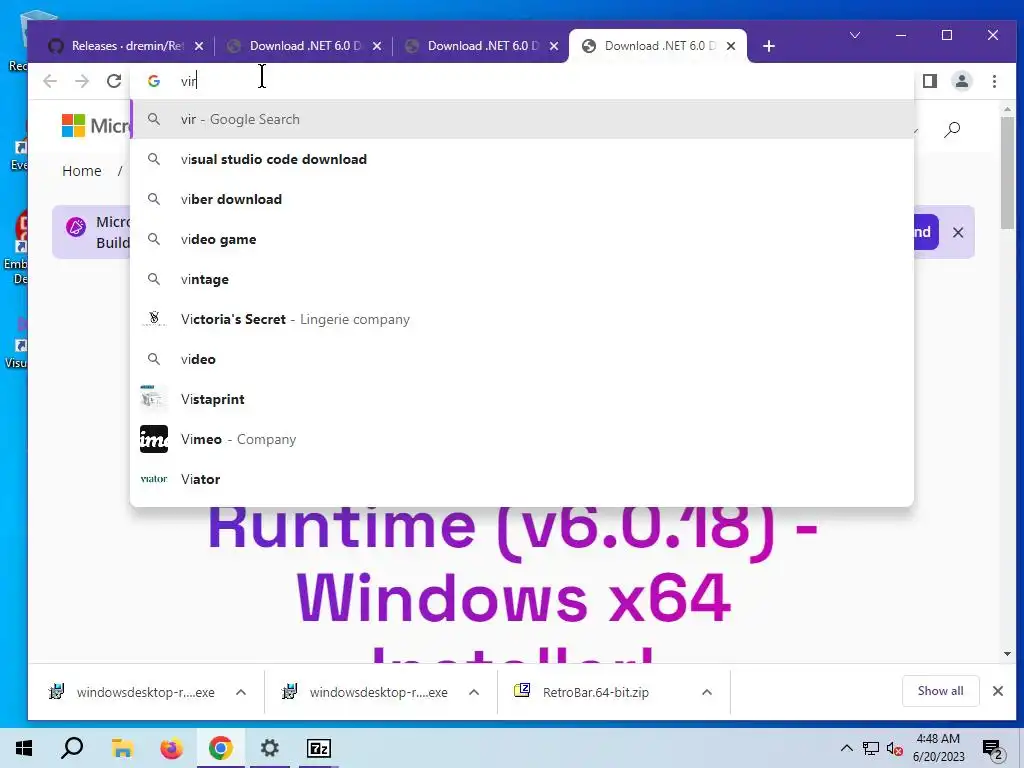Open the tab search chevron
The height and width of the screenshot is (768, 1024).
click(x=854, y=35)
